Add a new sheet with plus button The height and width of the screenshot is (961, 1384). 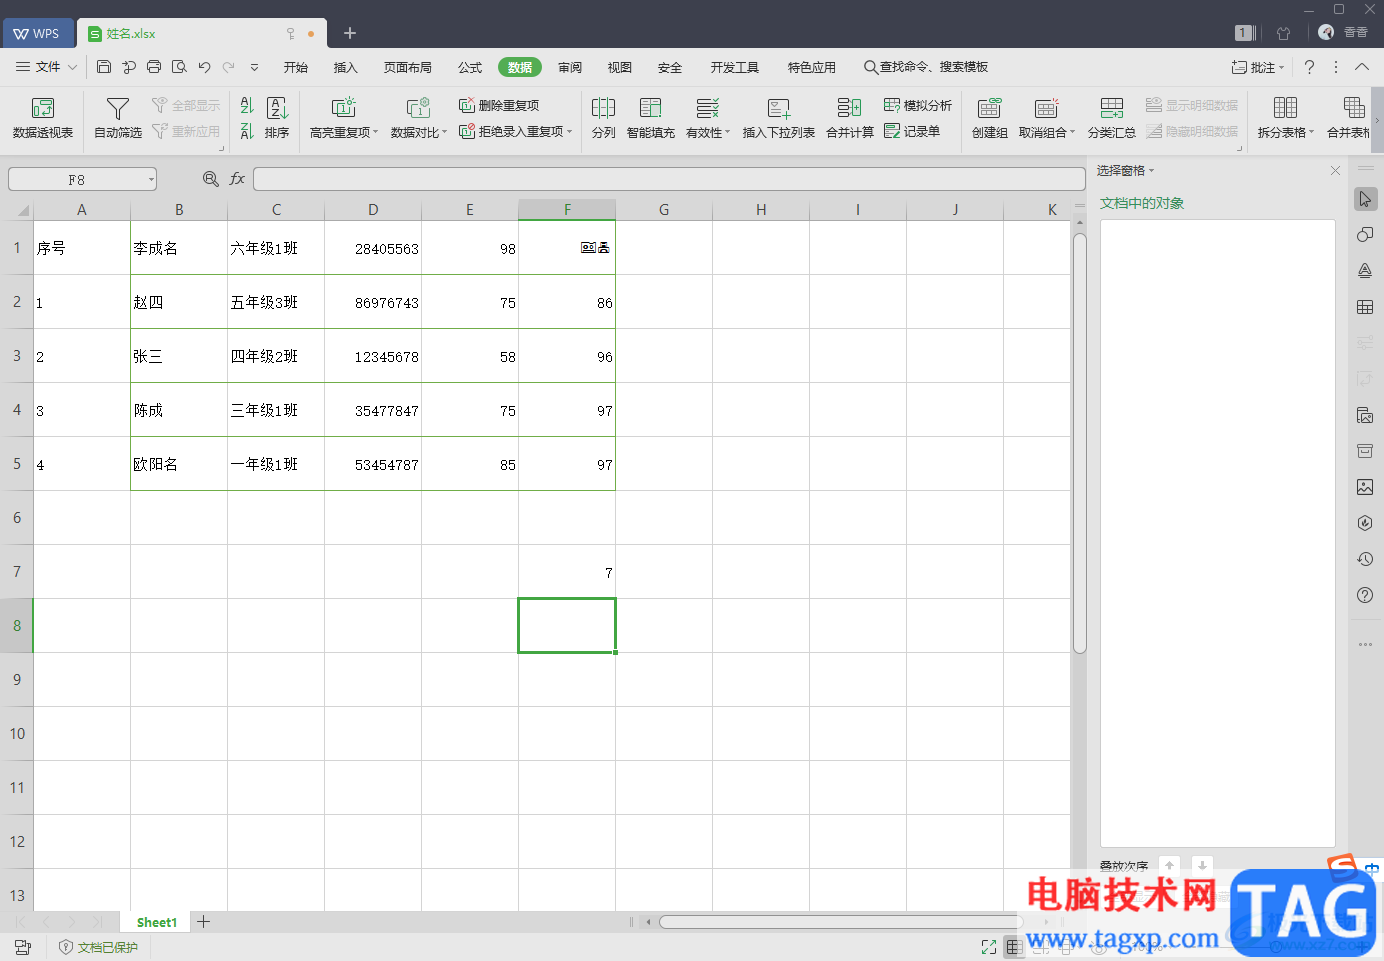[x=204, y=922]
